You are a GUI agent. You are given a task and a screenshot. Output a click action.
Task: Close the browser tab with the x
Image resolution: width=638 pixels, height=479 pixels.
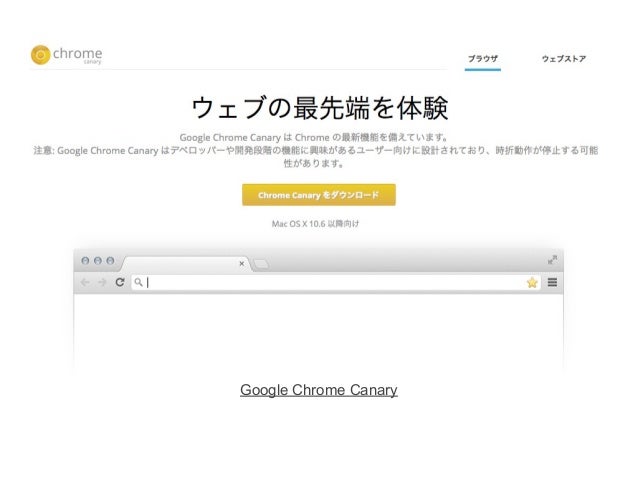pos(242,264)
